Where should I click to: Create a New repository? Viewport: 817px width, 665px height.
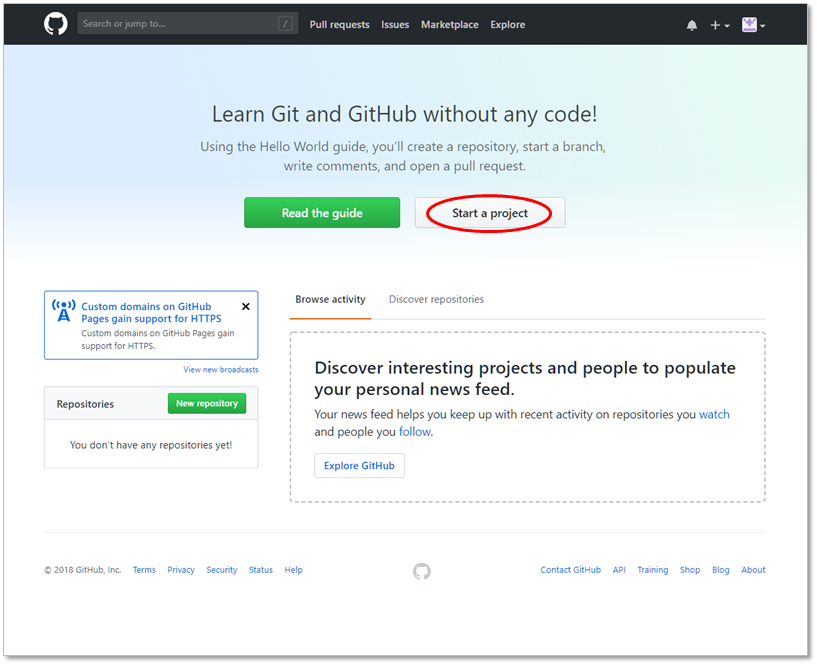pos(207,403)
